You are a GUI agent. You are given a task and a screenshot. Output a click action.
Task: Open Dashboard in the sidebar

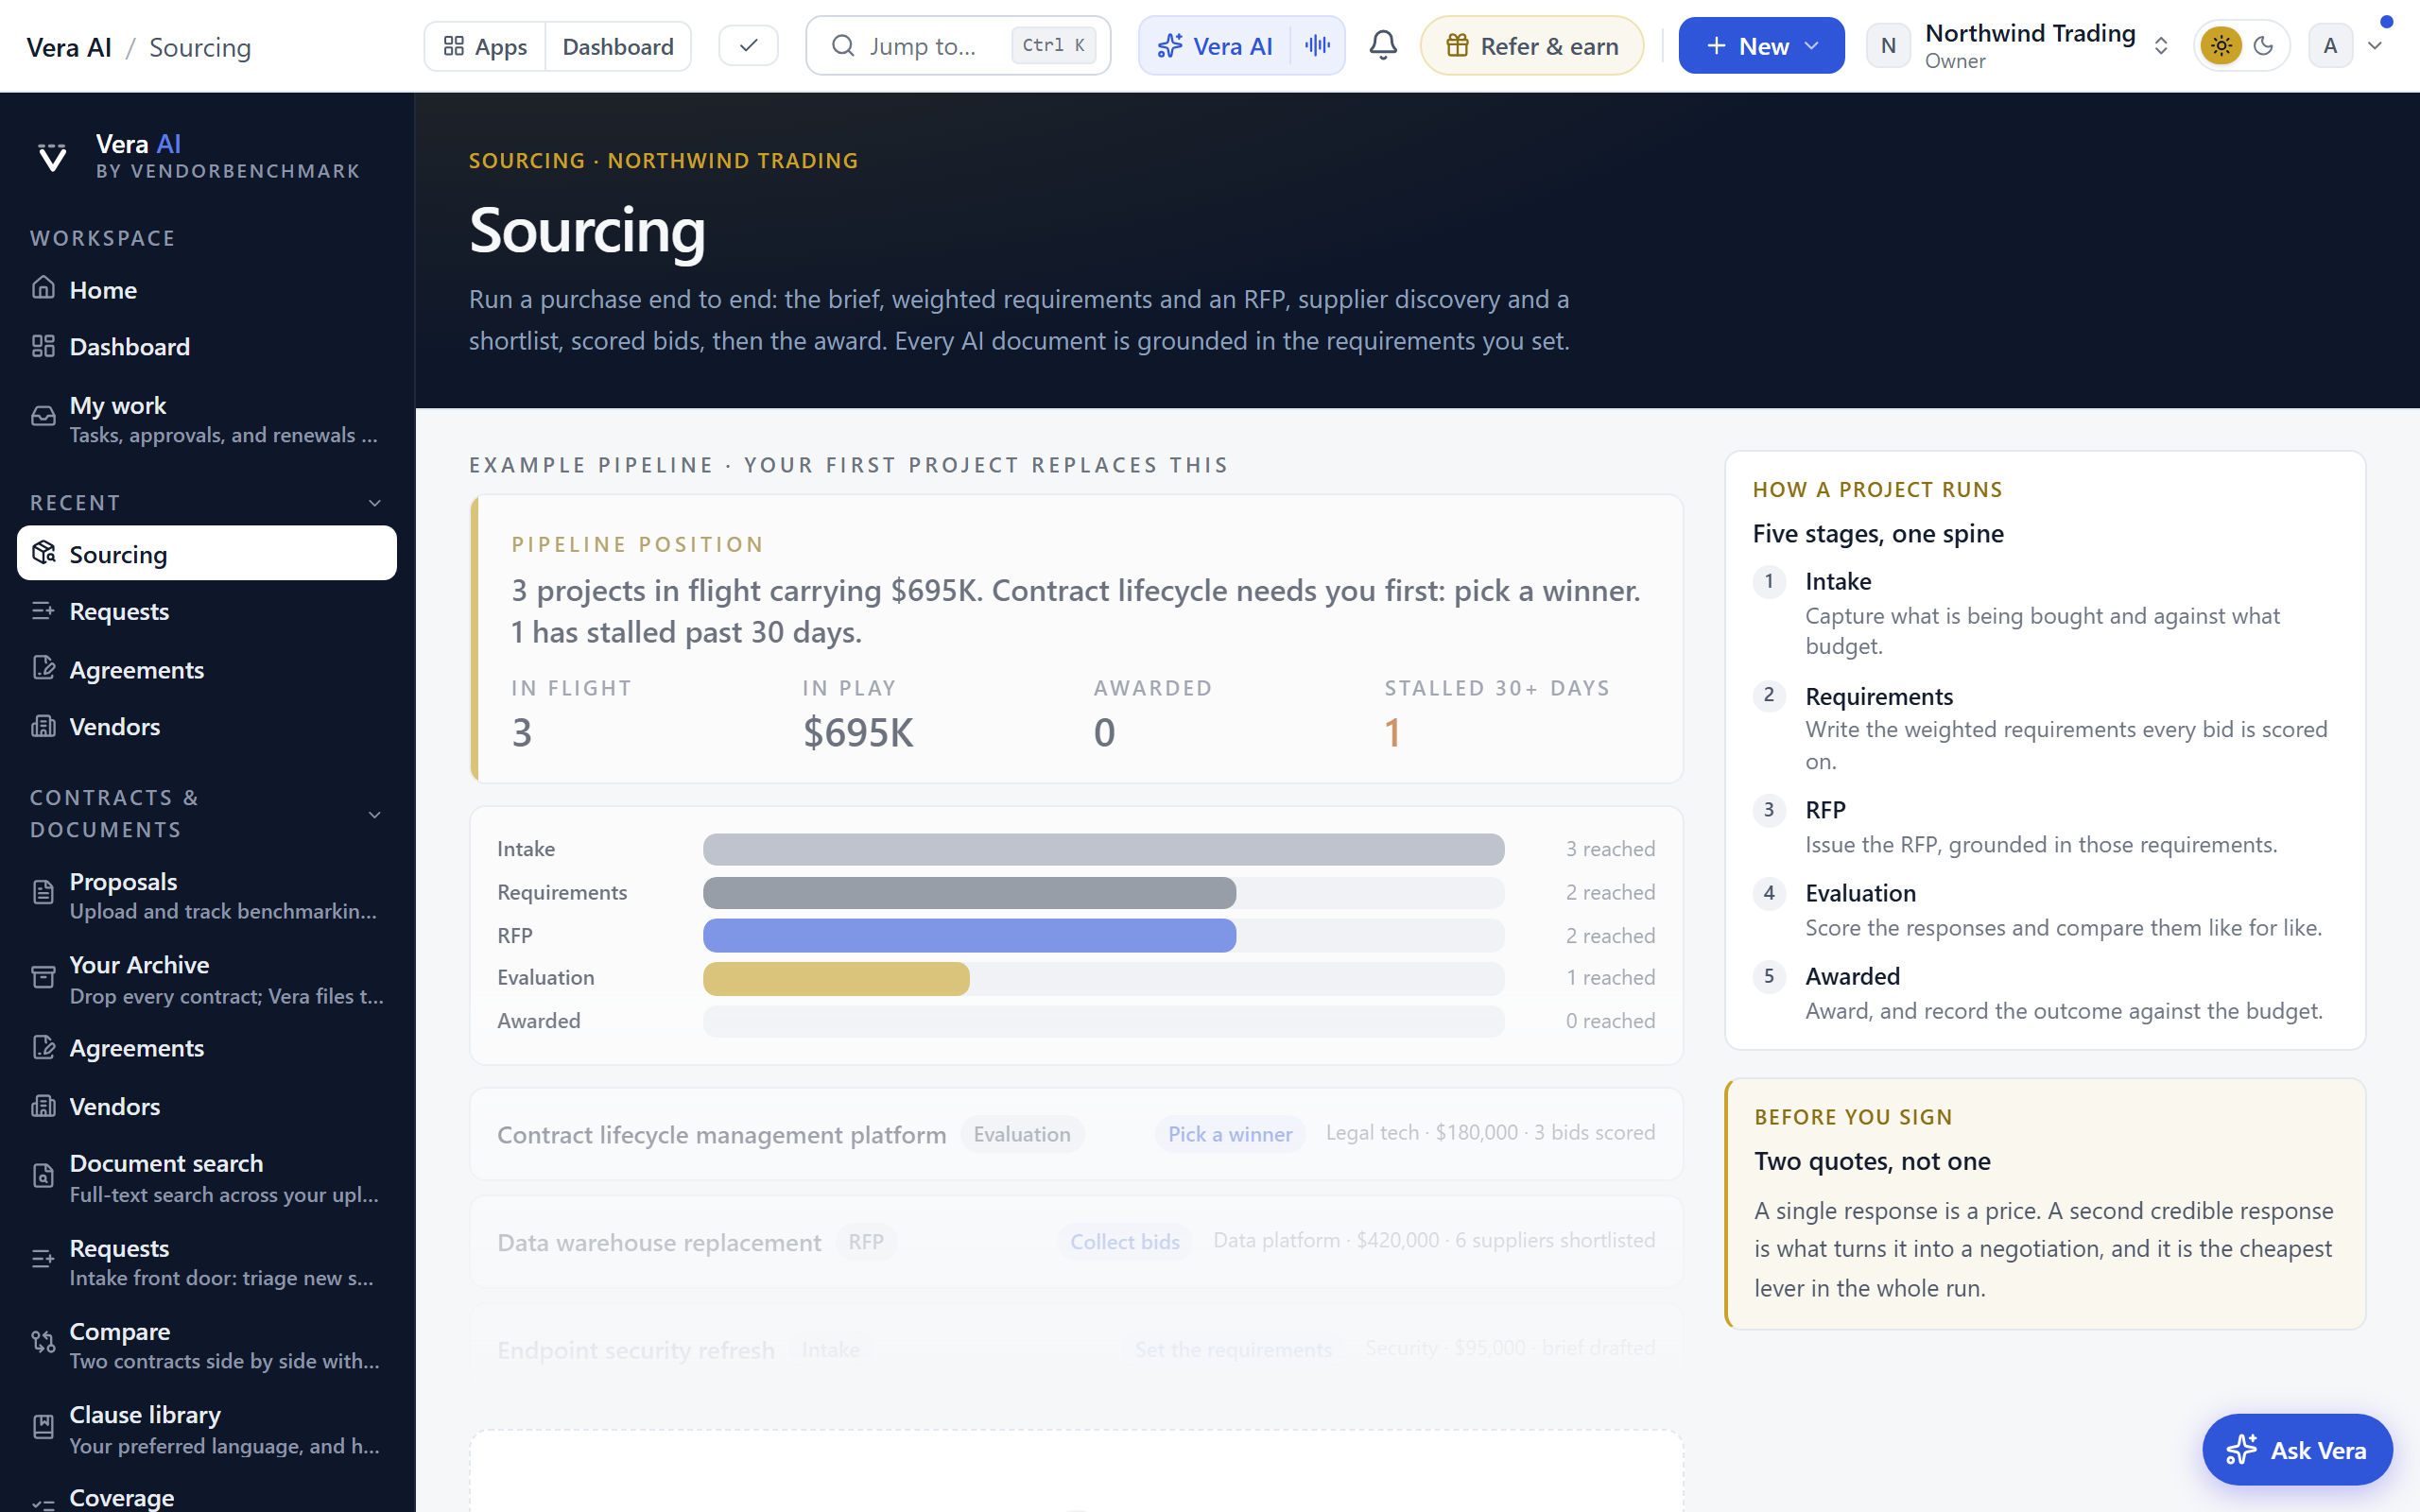pyautogui.click(x=207, y=346)
